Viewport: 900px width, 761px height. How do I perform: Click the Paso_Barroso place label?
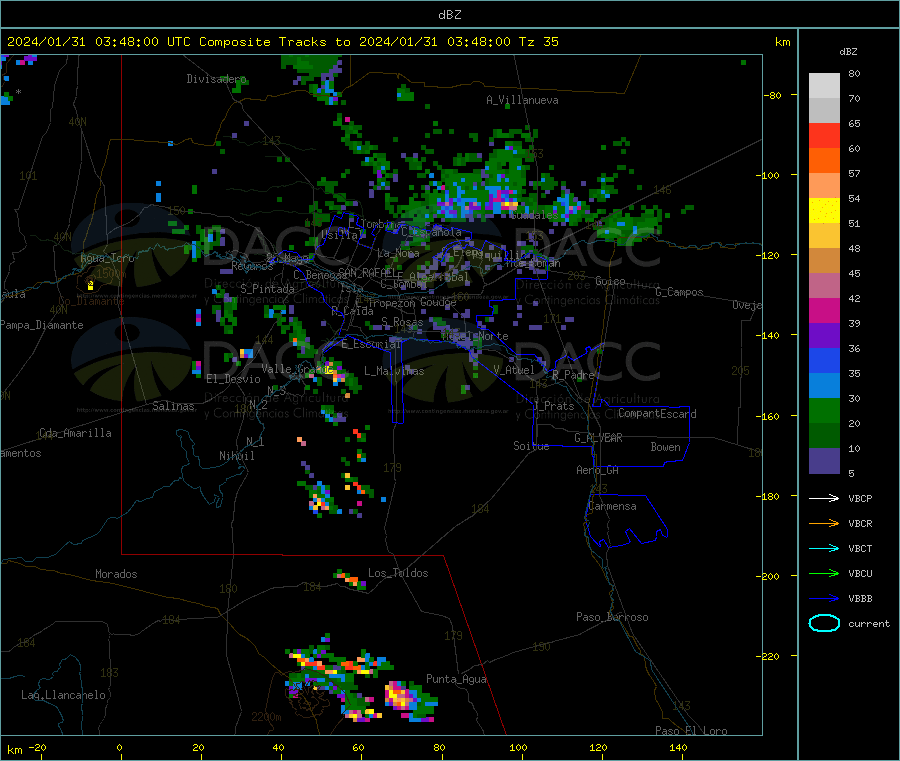click(x=612, y=617)
